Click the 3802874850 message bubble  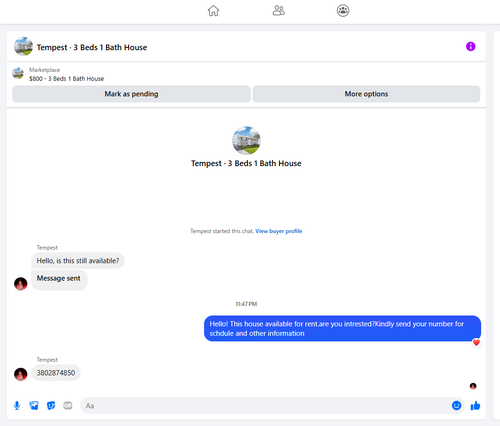(x=56, y=373)
